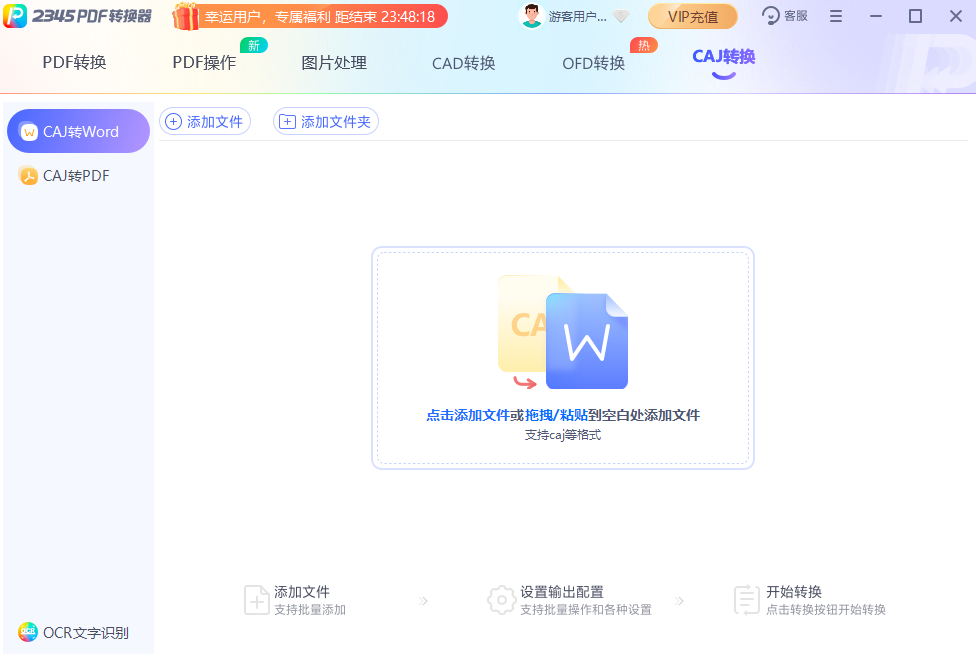Open the 图片处理 tab

[x=334, y=63]
